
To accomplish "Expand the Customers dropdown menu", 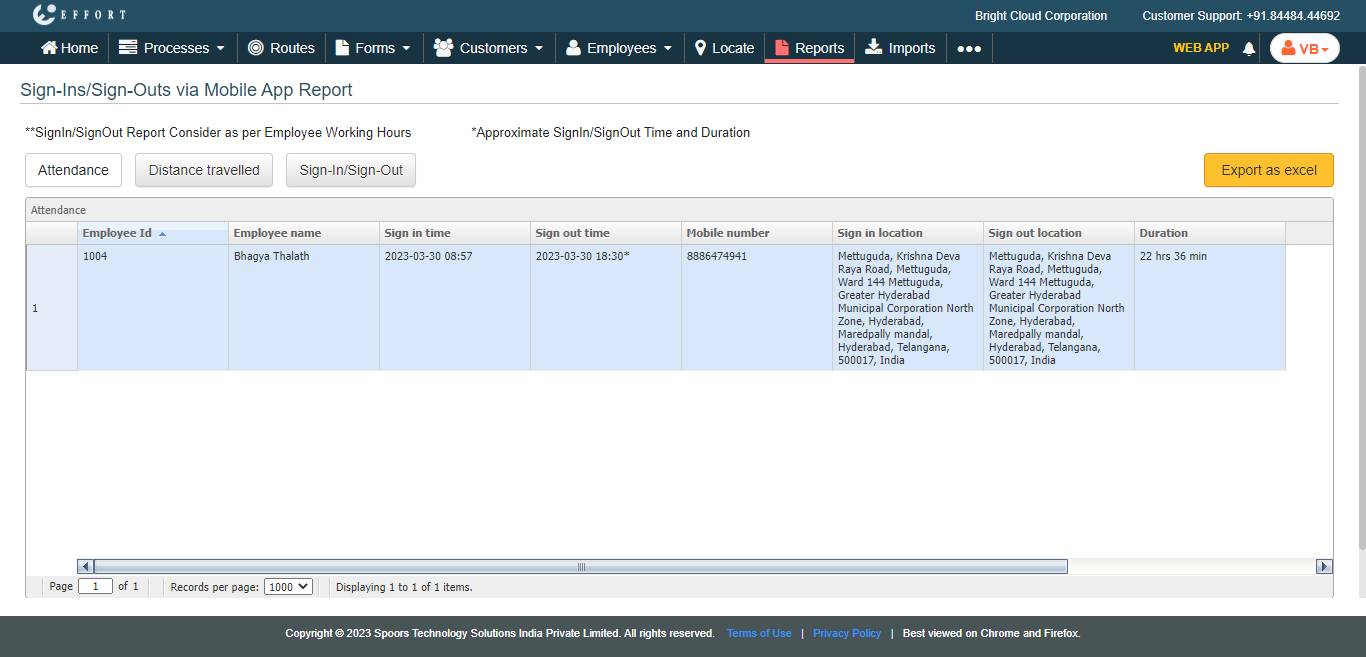I will 488,48.
